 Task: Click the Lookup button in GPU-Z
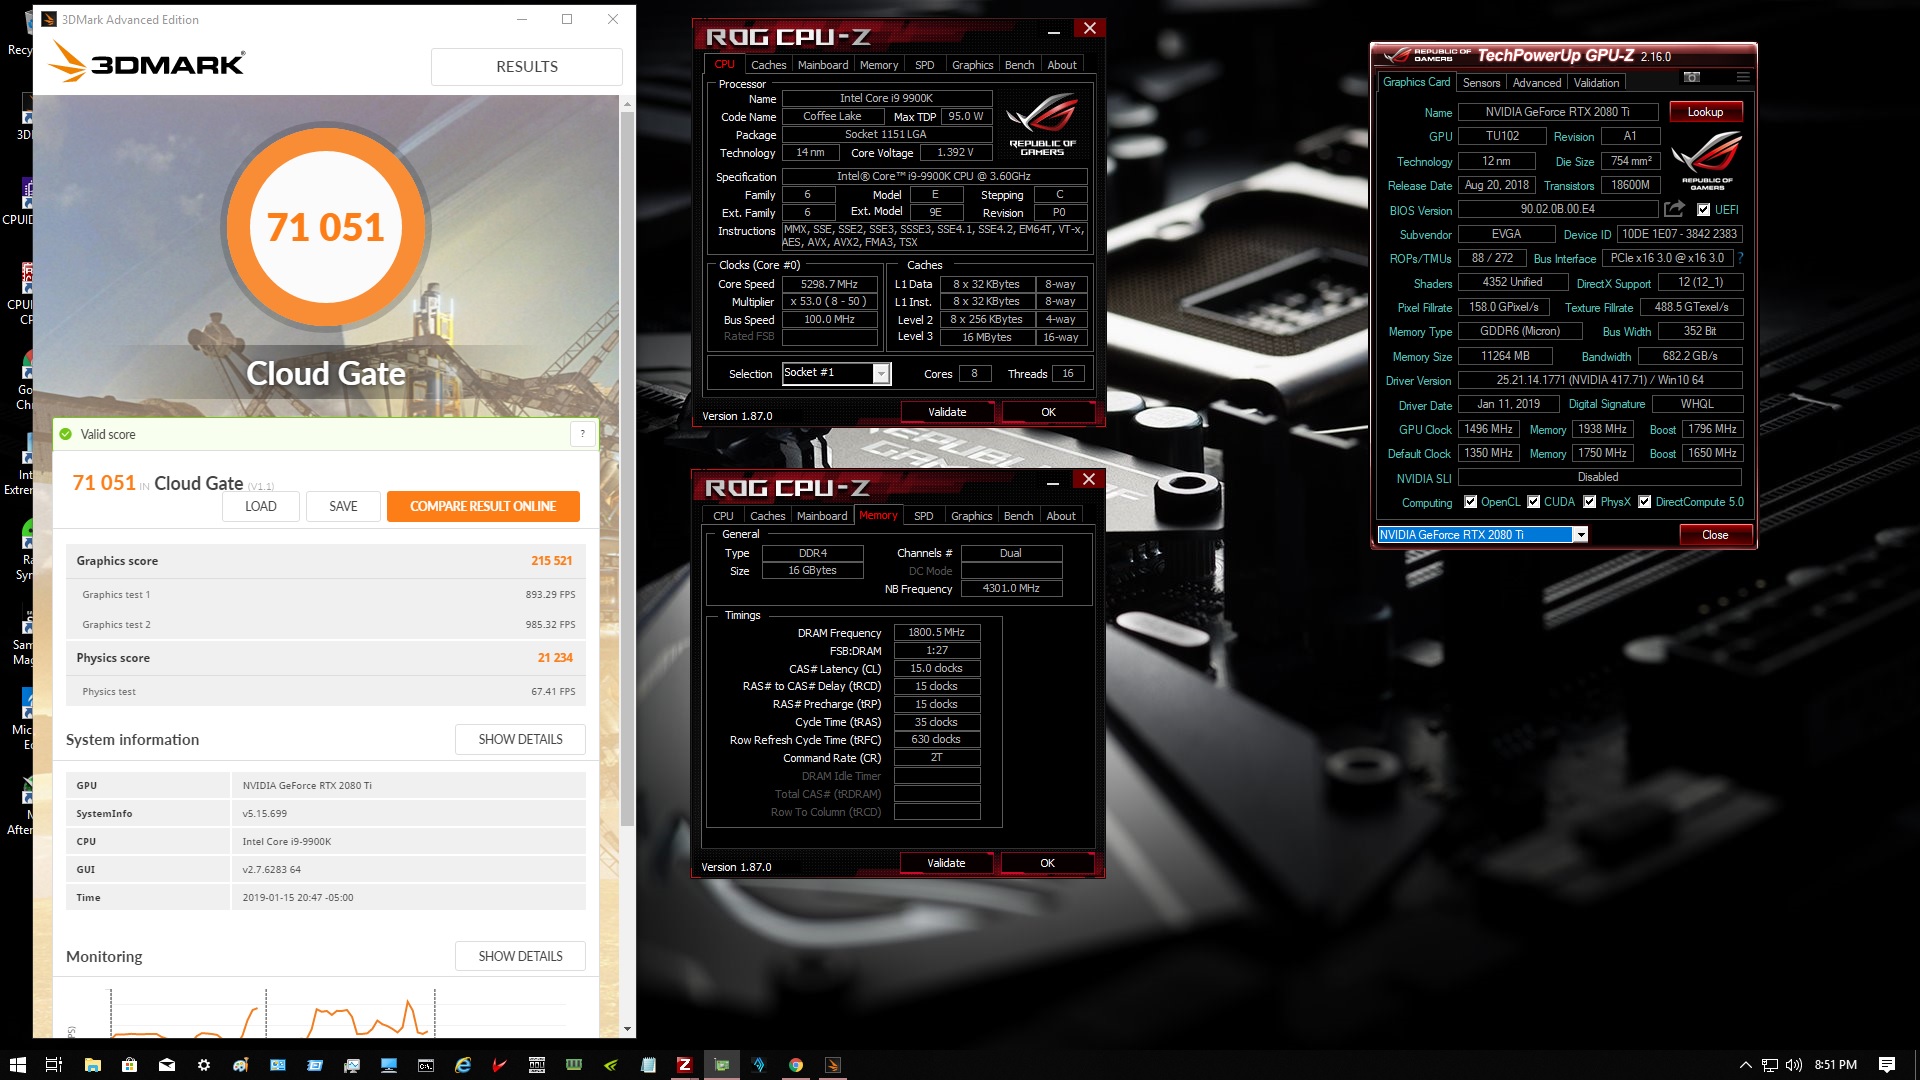click(1705, 112)
